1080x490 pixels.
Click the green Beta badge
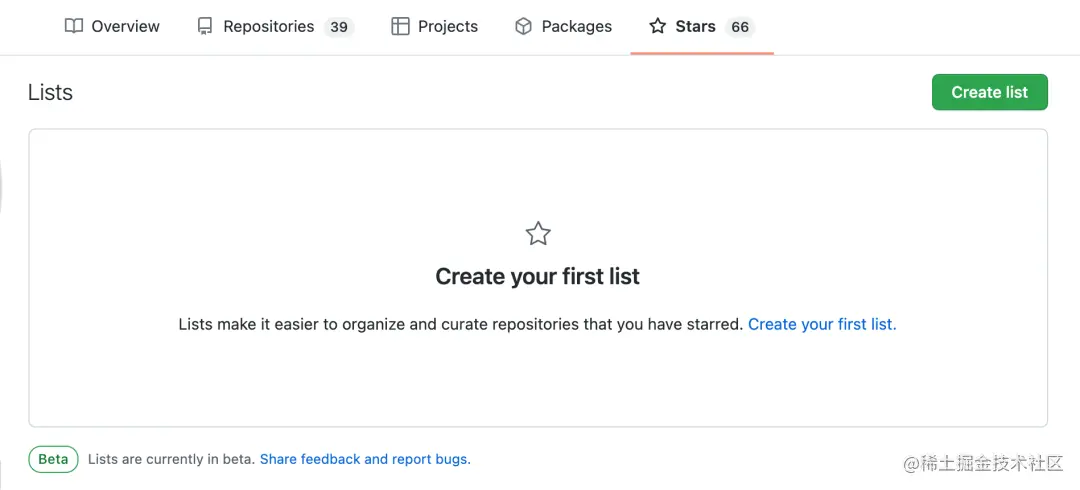53,459
